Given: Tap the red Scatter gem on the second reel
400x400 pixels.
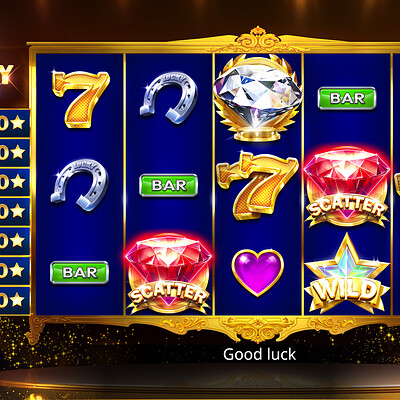Looking at the screenshot, I should click(x=169, y=273).
